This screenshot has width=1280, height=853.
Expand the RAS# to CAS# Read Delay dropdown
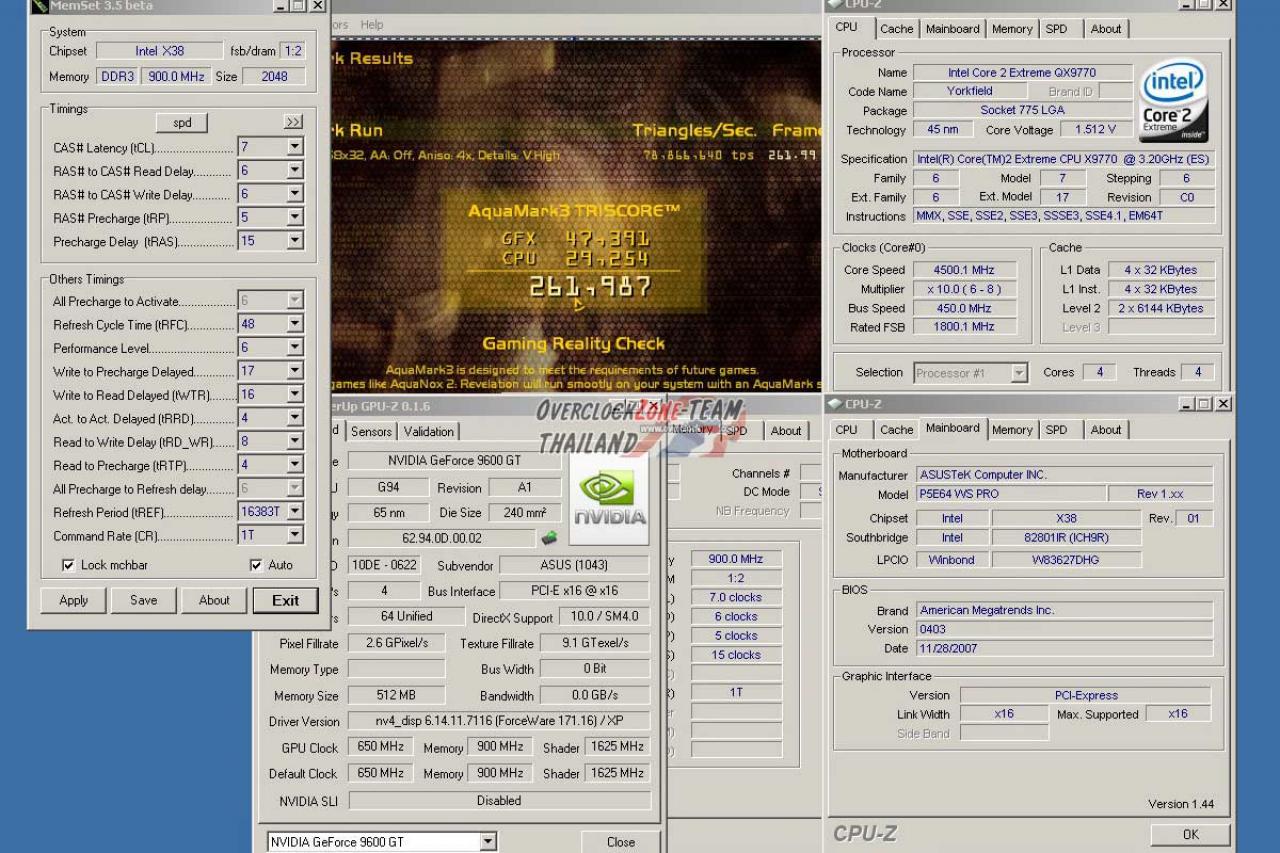[294, 171]
